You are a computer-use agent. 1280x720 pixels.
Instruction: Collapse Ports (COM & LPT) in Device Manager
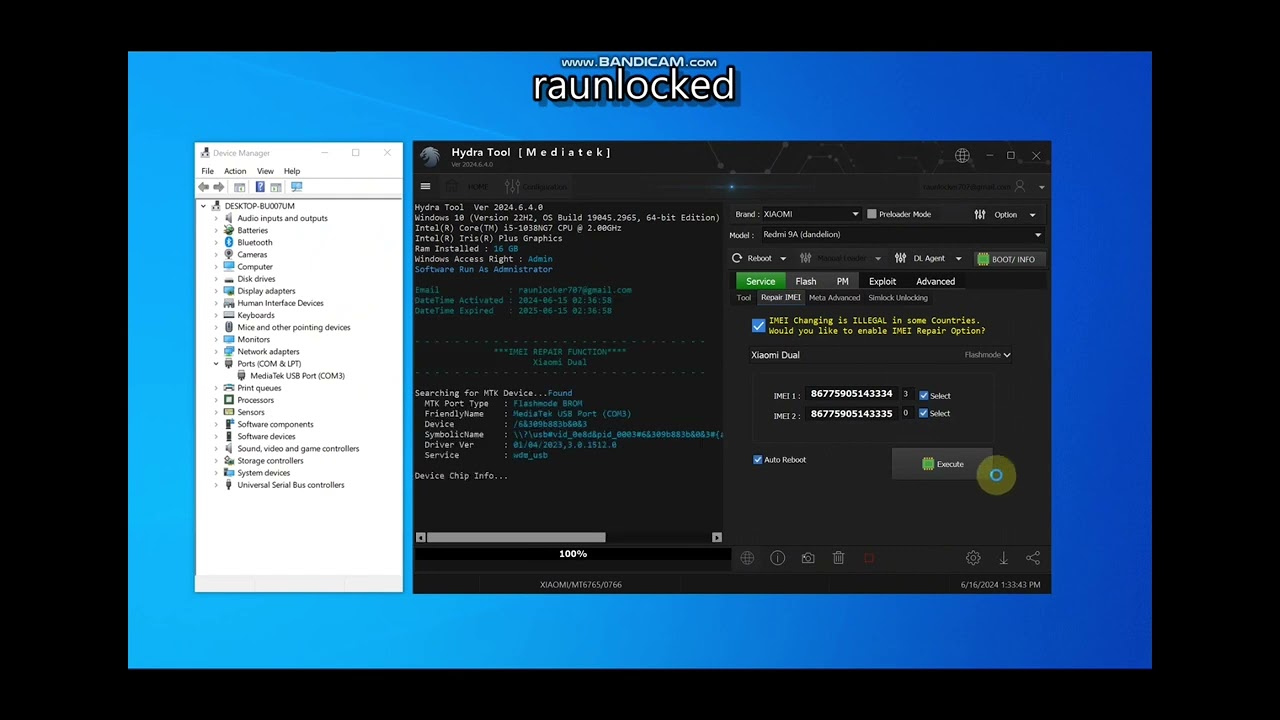[x=216, y=364]
